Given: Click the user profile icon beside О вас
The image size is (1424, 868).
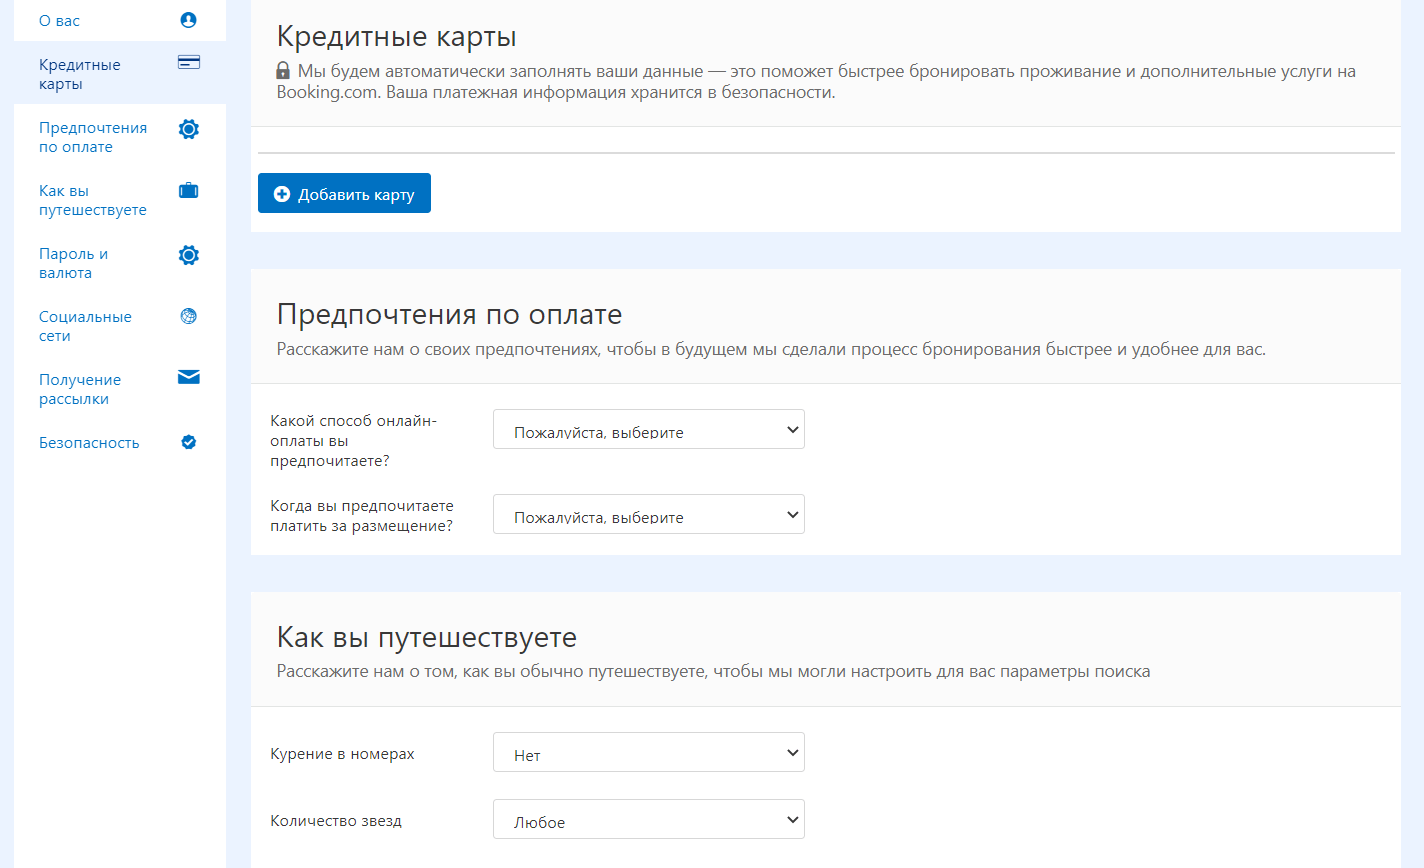Looking at the screenshot, I should point(188,20).
